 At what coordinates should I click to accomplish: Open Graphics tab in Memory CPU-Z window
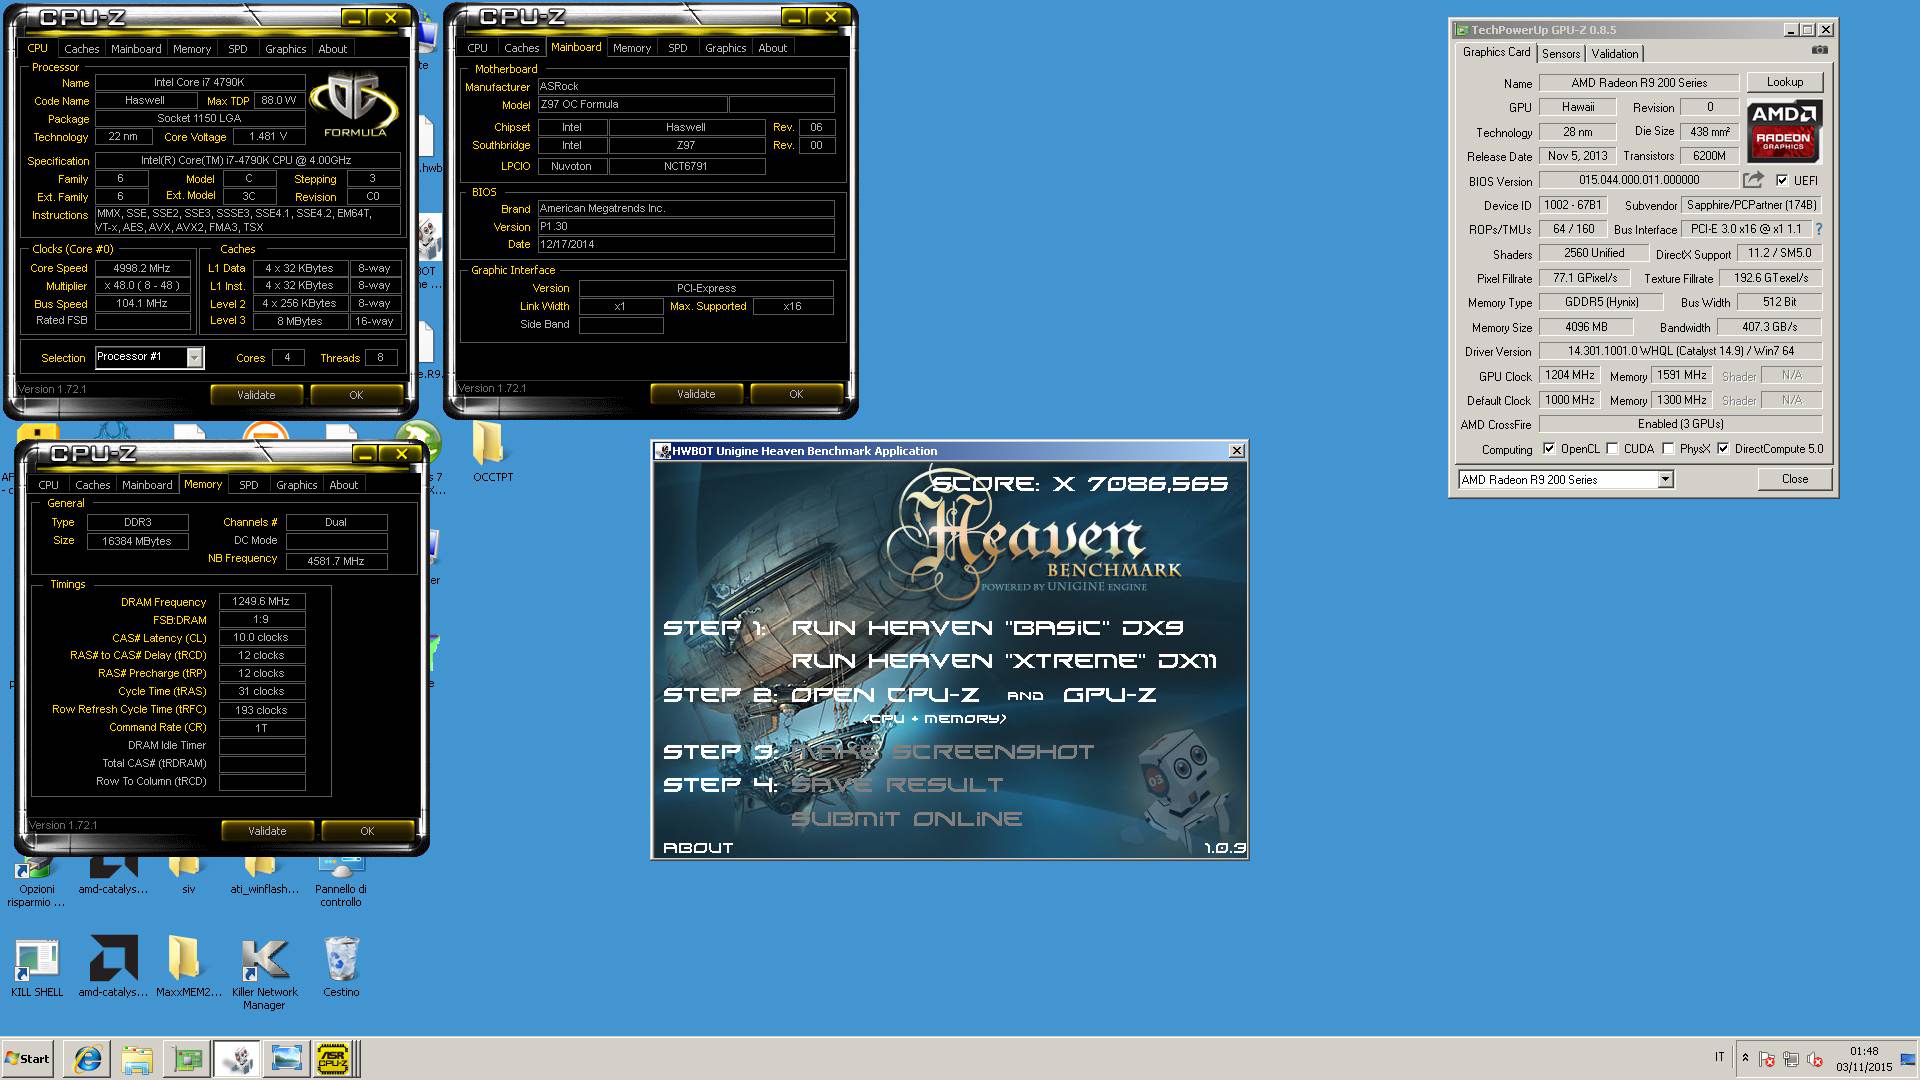coord(297,485)
